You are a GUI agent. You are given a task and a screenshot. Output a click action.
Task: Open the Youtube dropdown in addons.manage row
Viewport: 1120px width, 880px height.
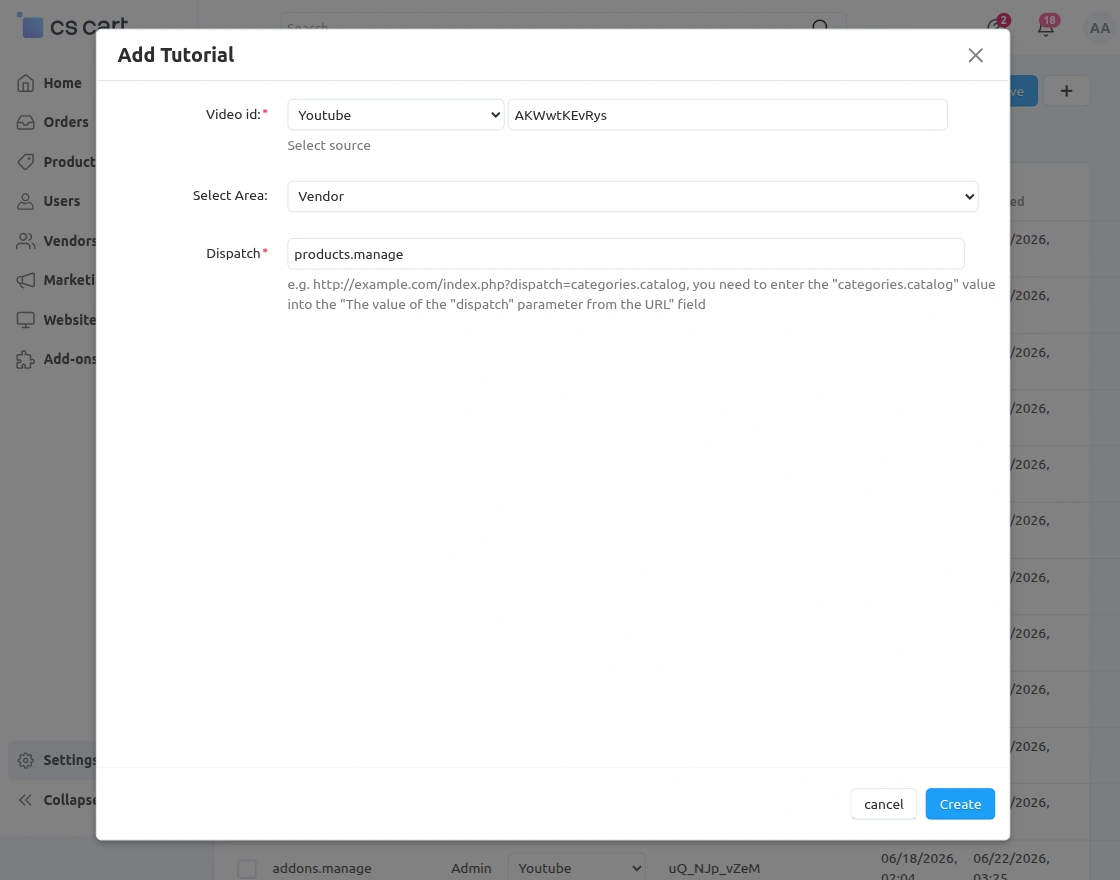pos(576,867)
